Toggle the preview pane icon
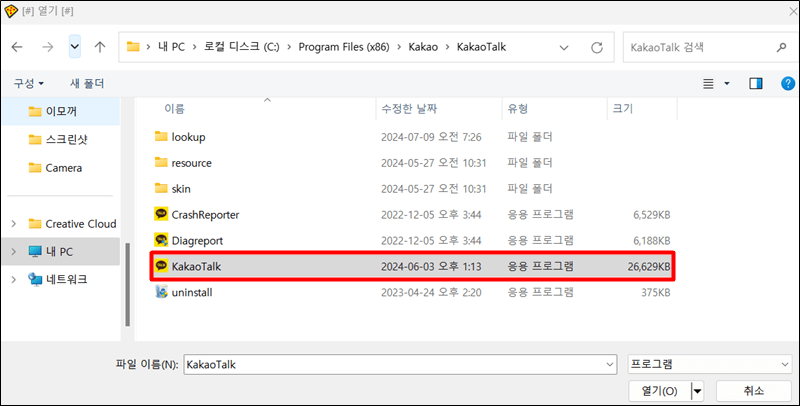800x406 pixels. coord(756,84)
